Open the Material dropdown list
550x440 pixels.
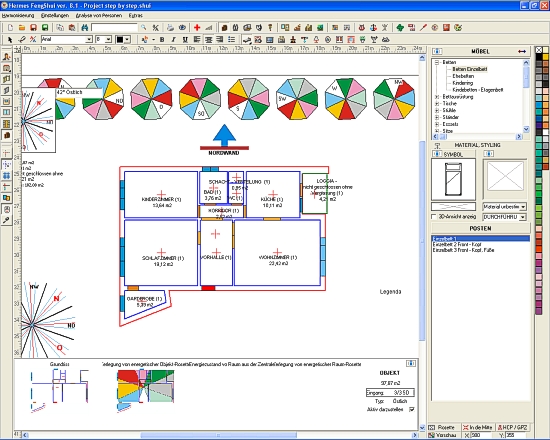[523, 207]
